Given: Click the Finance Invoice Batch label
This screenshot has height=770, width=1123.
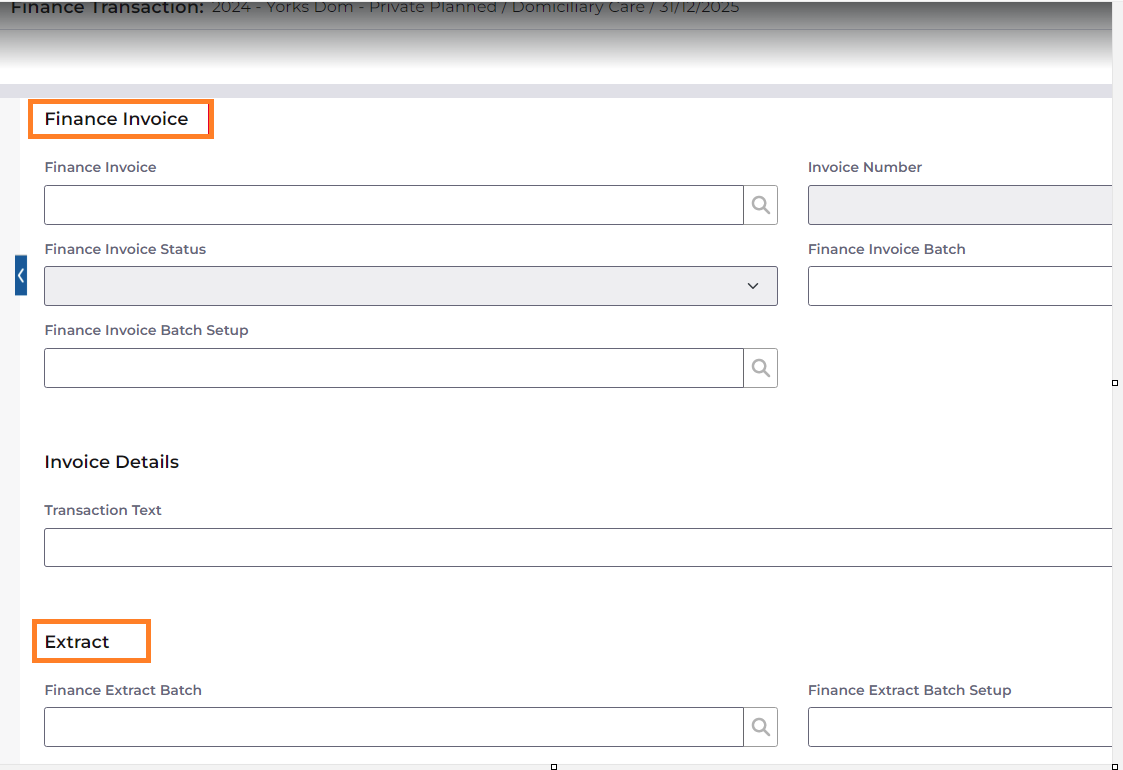Looking at the screenshot, I should [x=887, y=249].
